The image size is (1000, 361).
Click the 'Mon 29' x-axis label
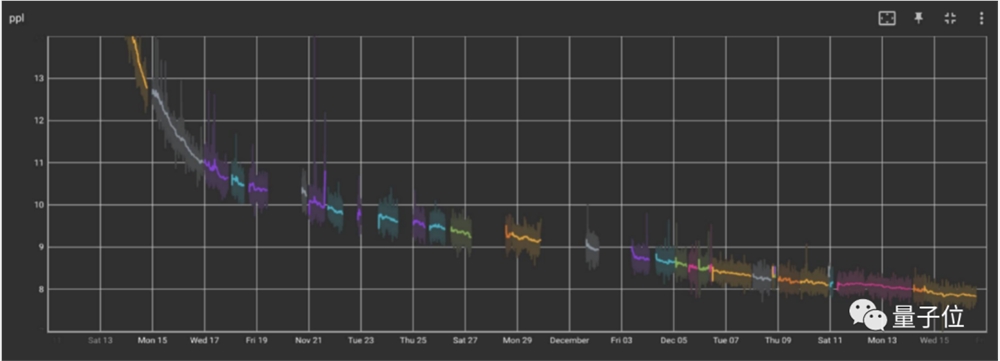pos(517,341)
